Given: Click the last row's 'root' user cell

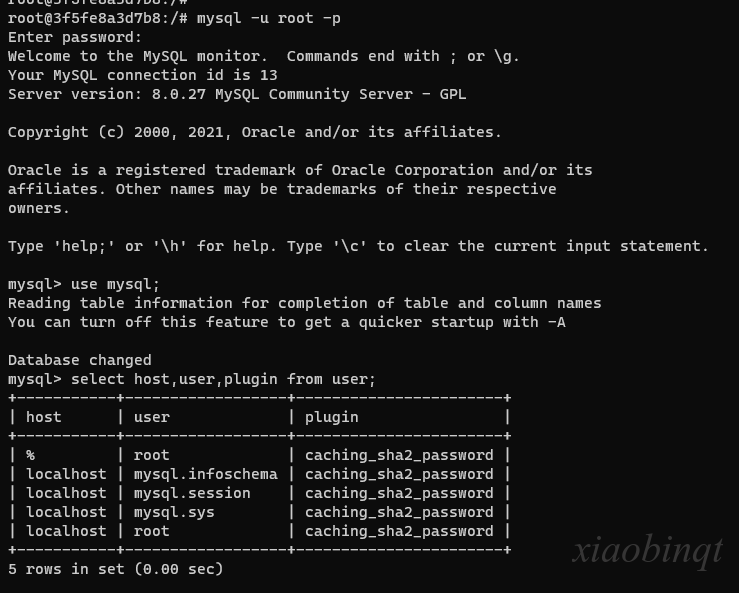Looking at the screenshot, I should pos(151,531).
